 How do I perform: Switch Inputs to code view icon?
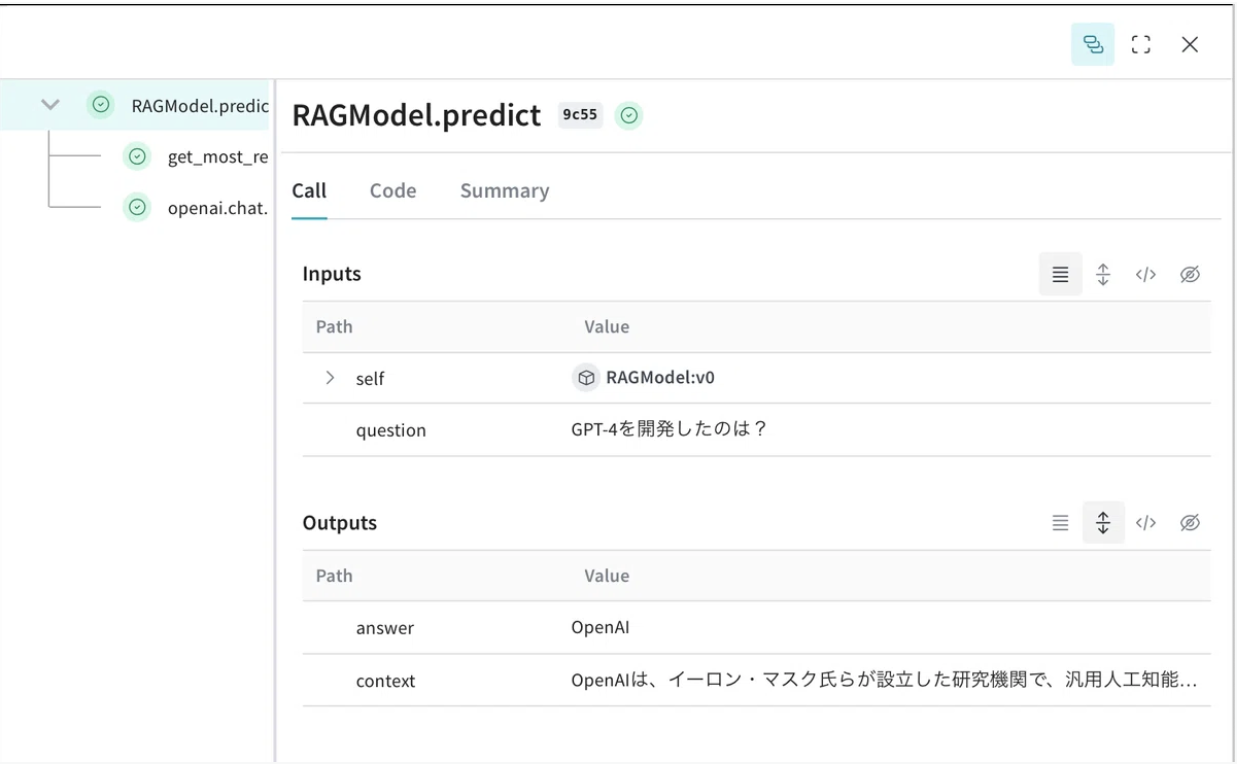[x=1146, y=274]
